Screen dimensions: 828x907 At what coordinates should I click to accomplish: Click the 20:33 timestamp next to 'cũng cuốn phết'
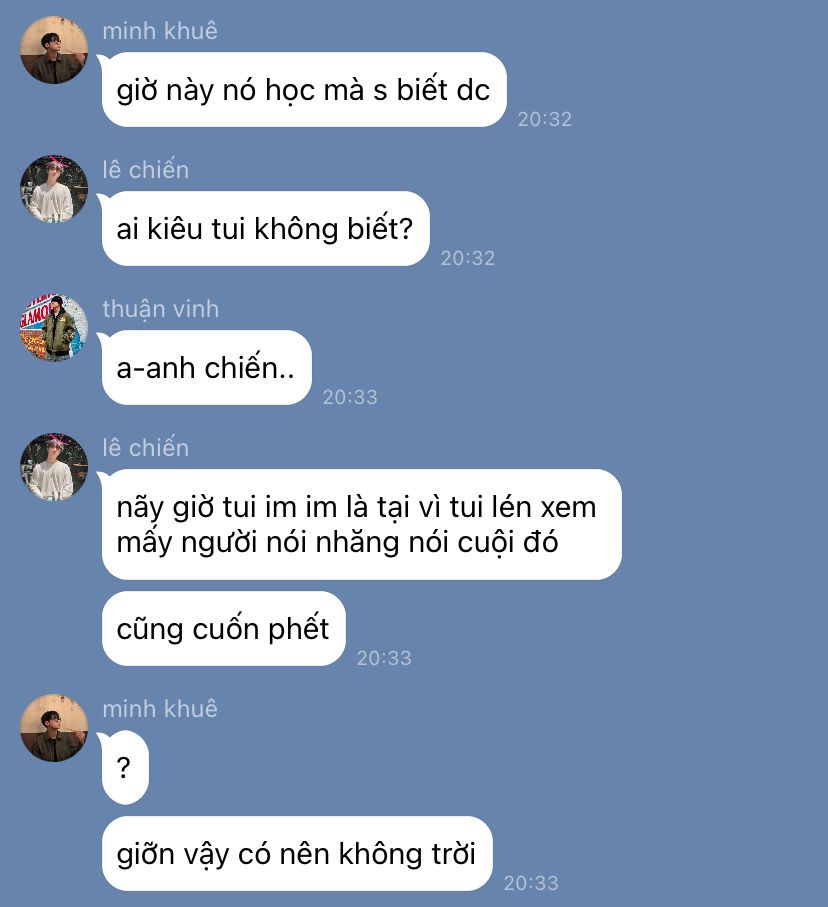(x=384, y=658)
